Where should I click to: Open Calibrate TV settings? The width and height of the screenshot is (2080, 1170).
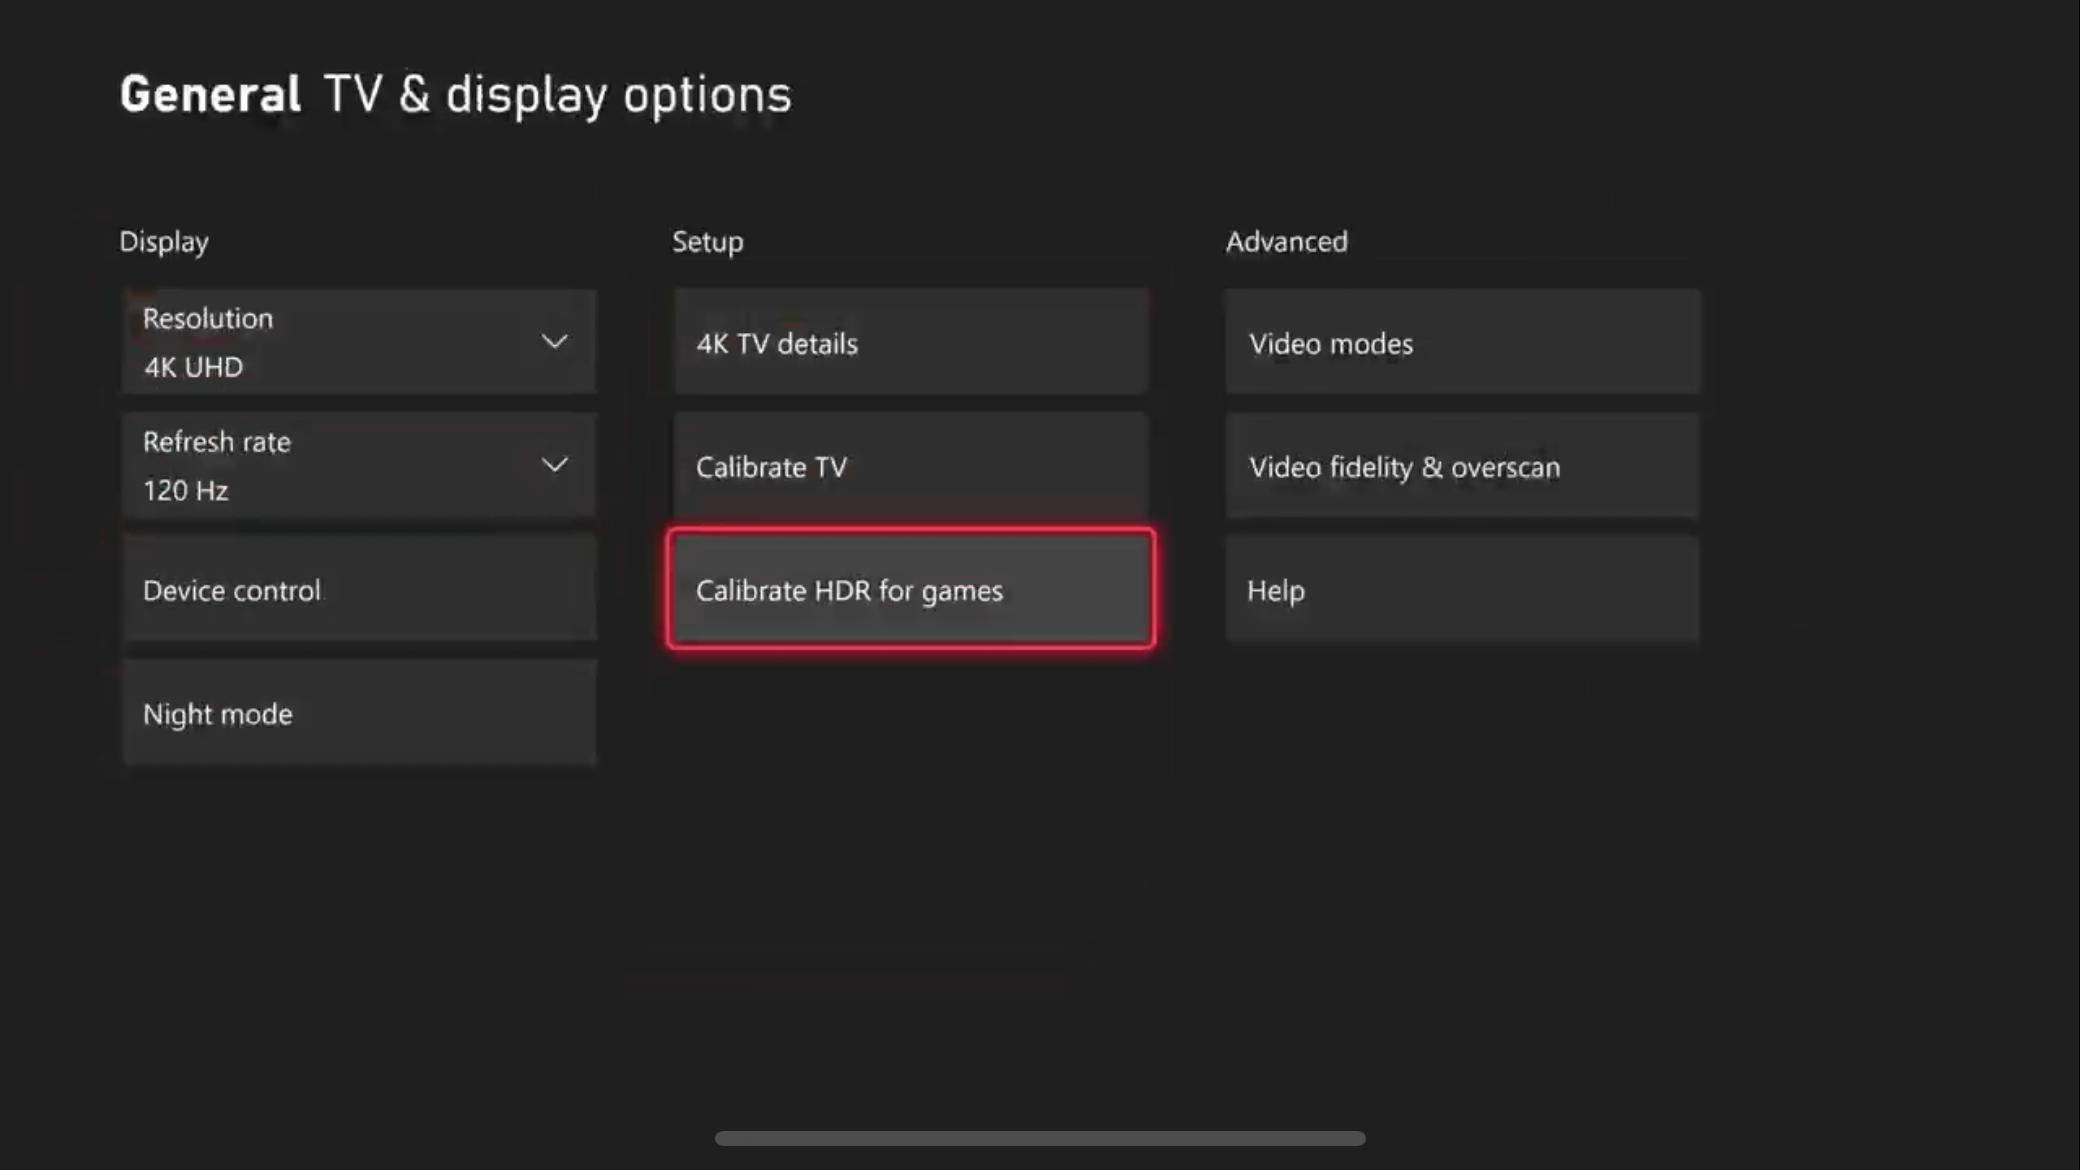pos(910,466)
